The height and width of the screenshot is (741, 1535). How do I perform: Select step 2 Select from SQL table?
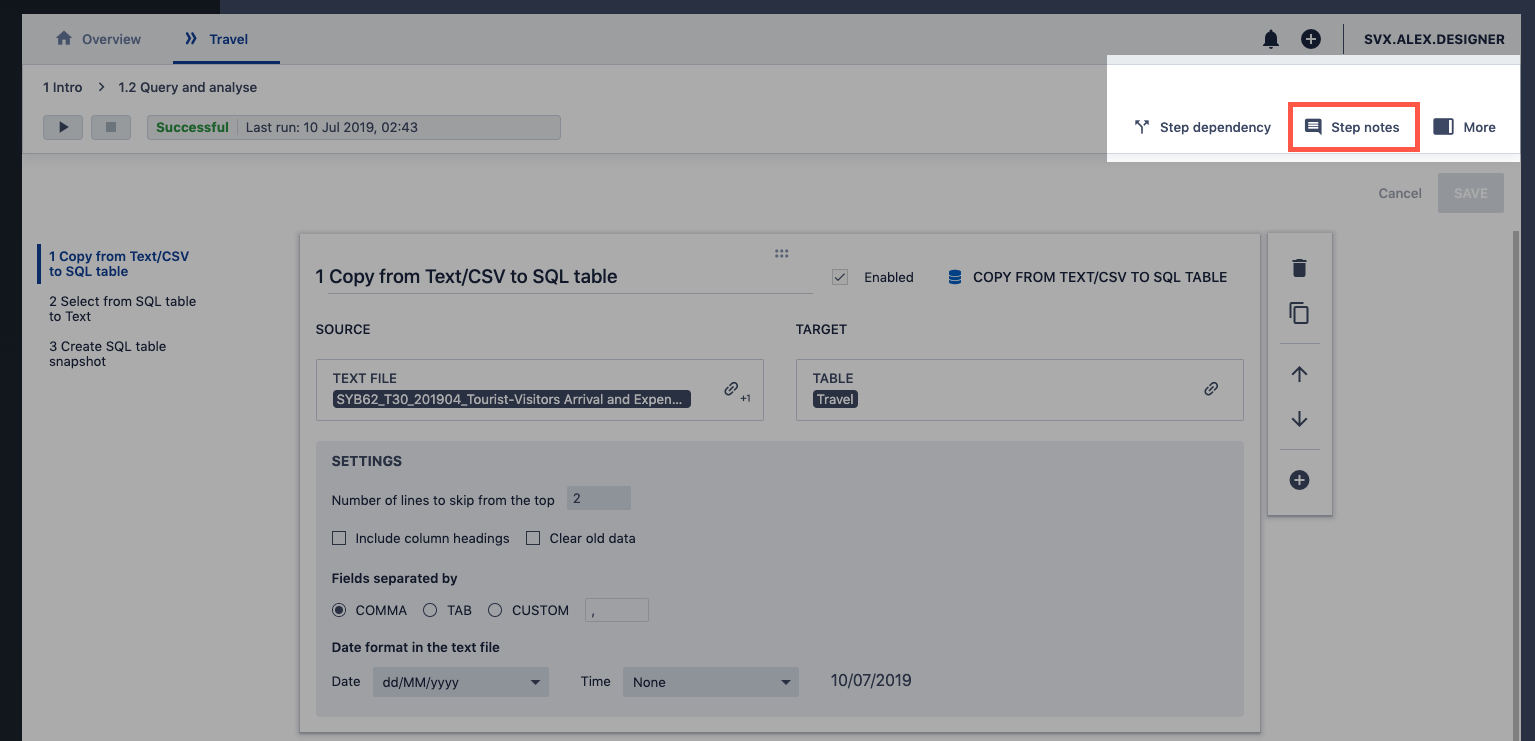(x=122, y=308)
